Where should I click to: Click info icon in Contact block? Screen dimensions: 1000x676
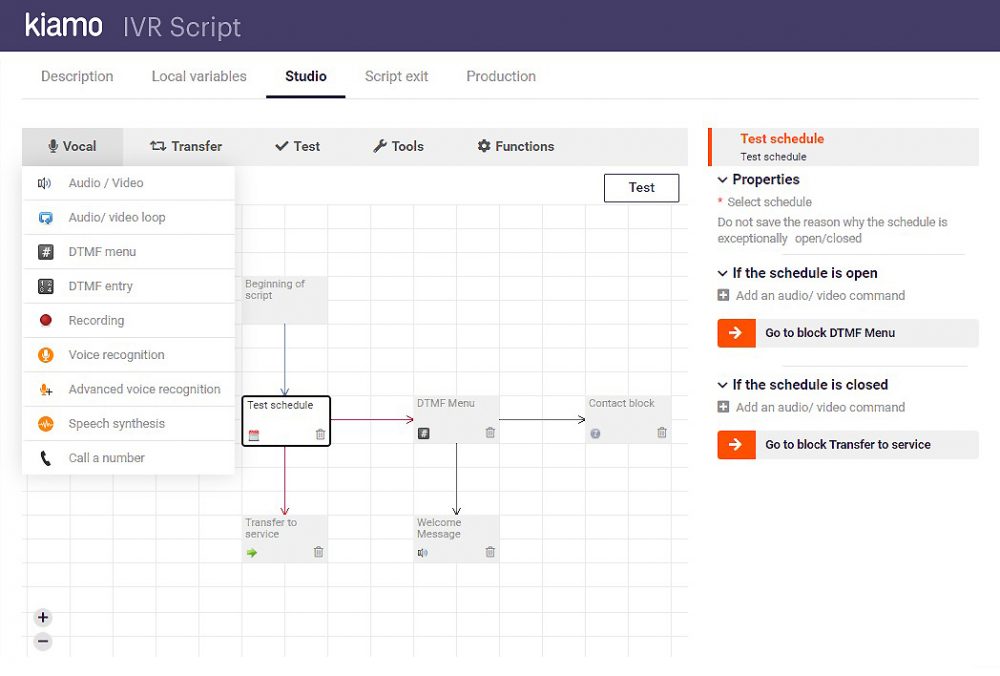(x=595, y=434)
